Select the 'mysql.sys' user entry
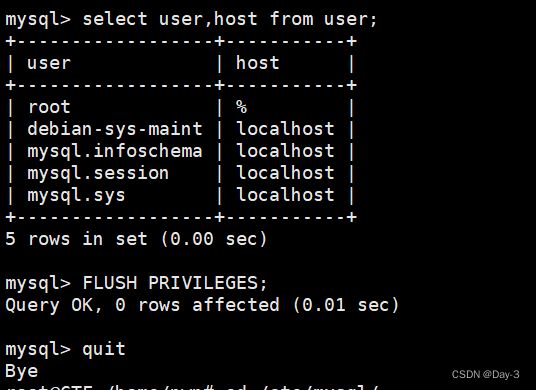 76,196
